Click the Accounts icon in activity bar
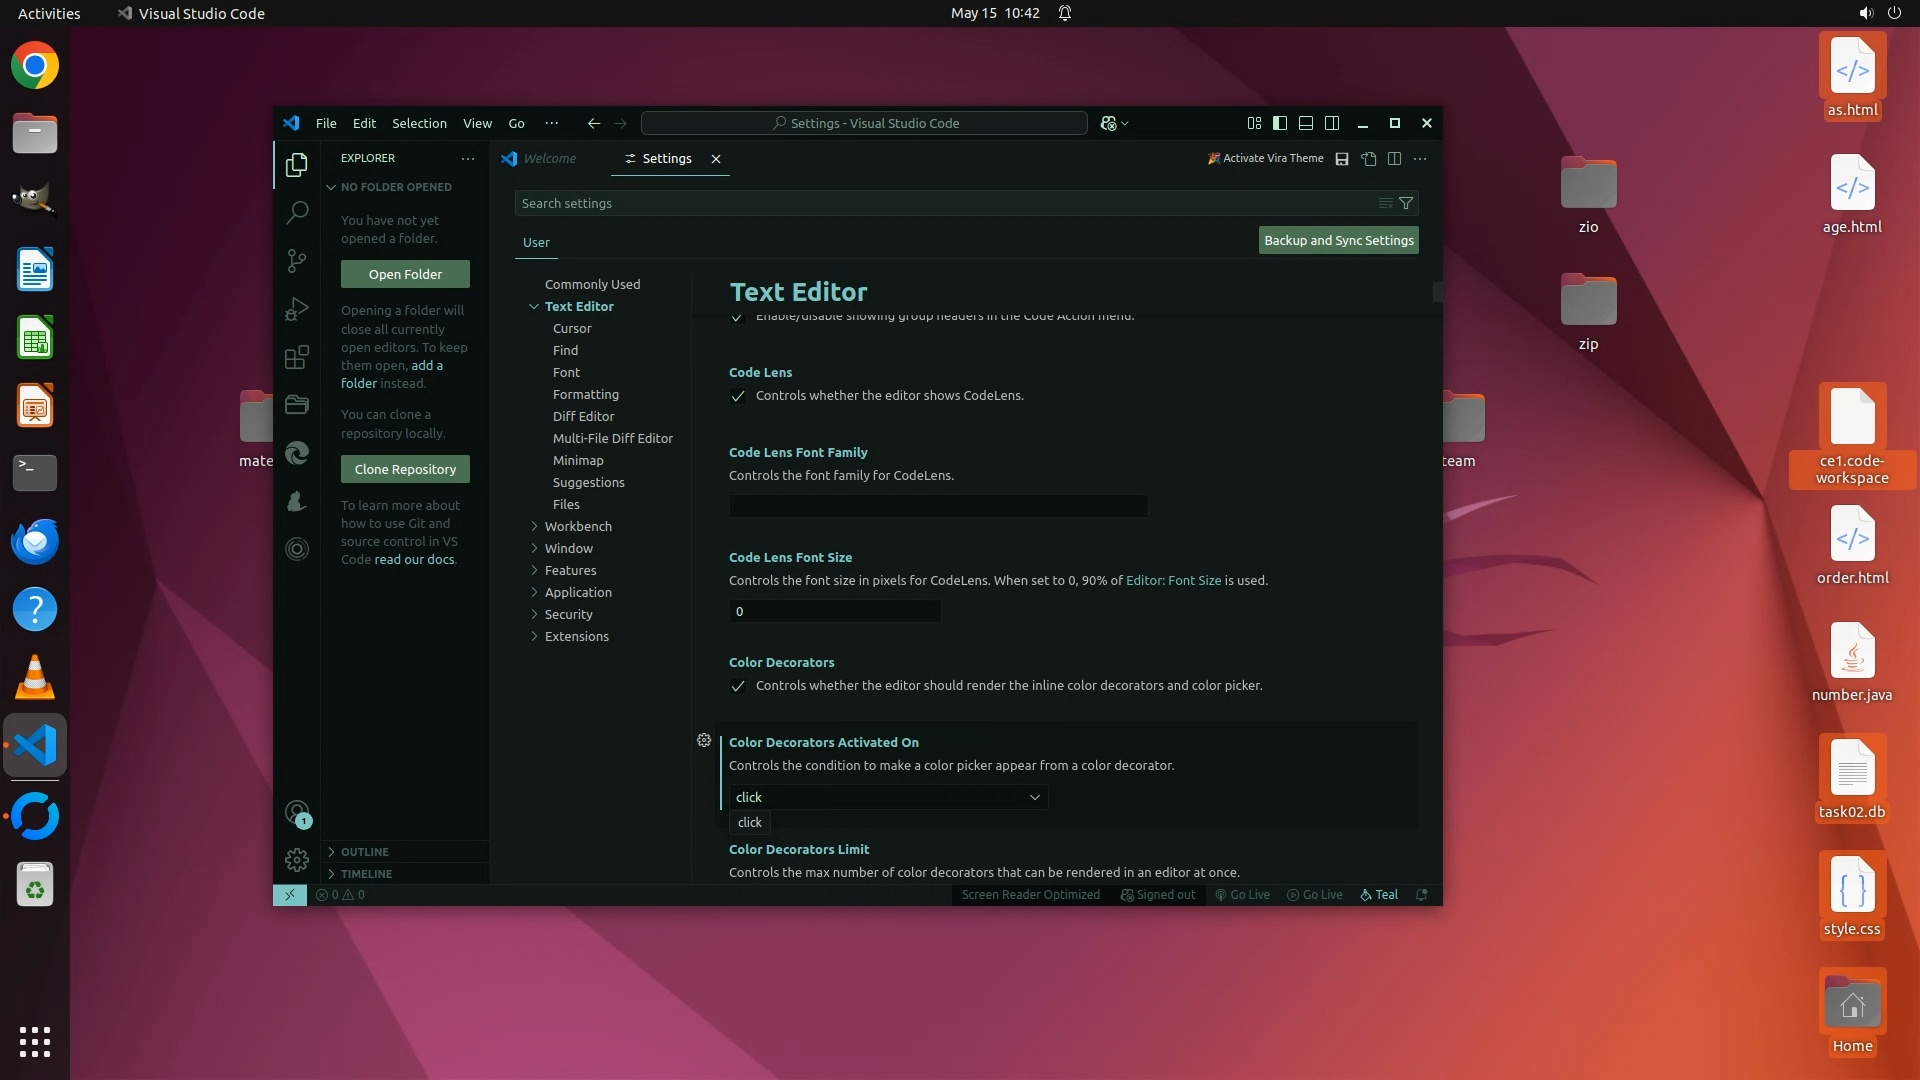 (x=297, y=812)
